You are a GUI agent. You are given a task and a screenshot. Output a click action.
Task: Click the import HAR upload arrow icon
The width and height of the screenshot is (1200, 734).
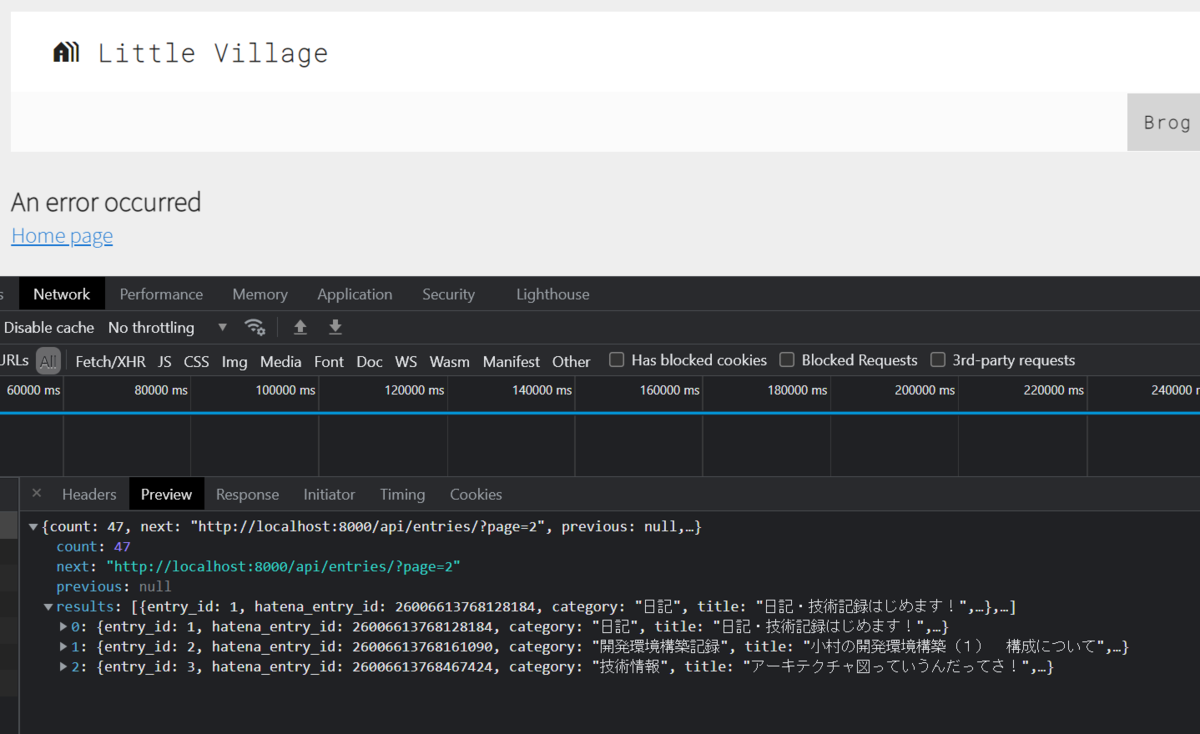[300, 327]
